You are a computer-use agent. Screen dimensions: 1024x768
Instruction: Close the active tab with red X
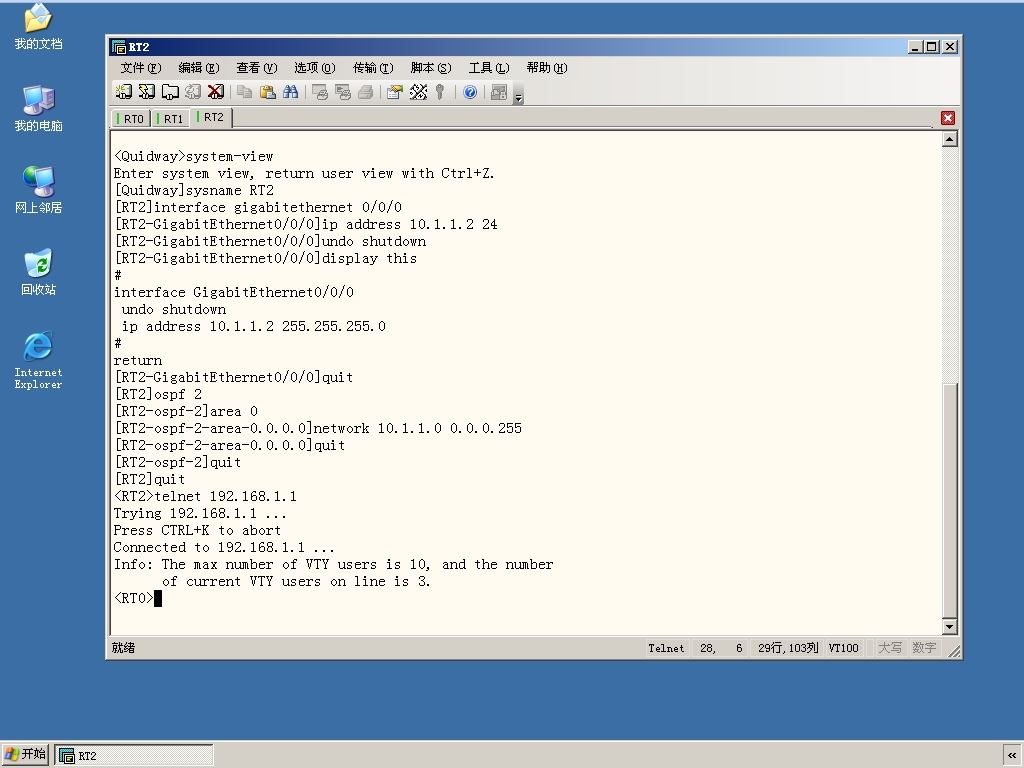pyautogui.click(x=948, y=118)
